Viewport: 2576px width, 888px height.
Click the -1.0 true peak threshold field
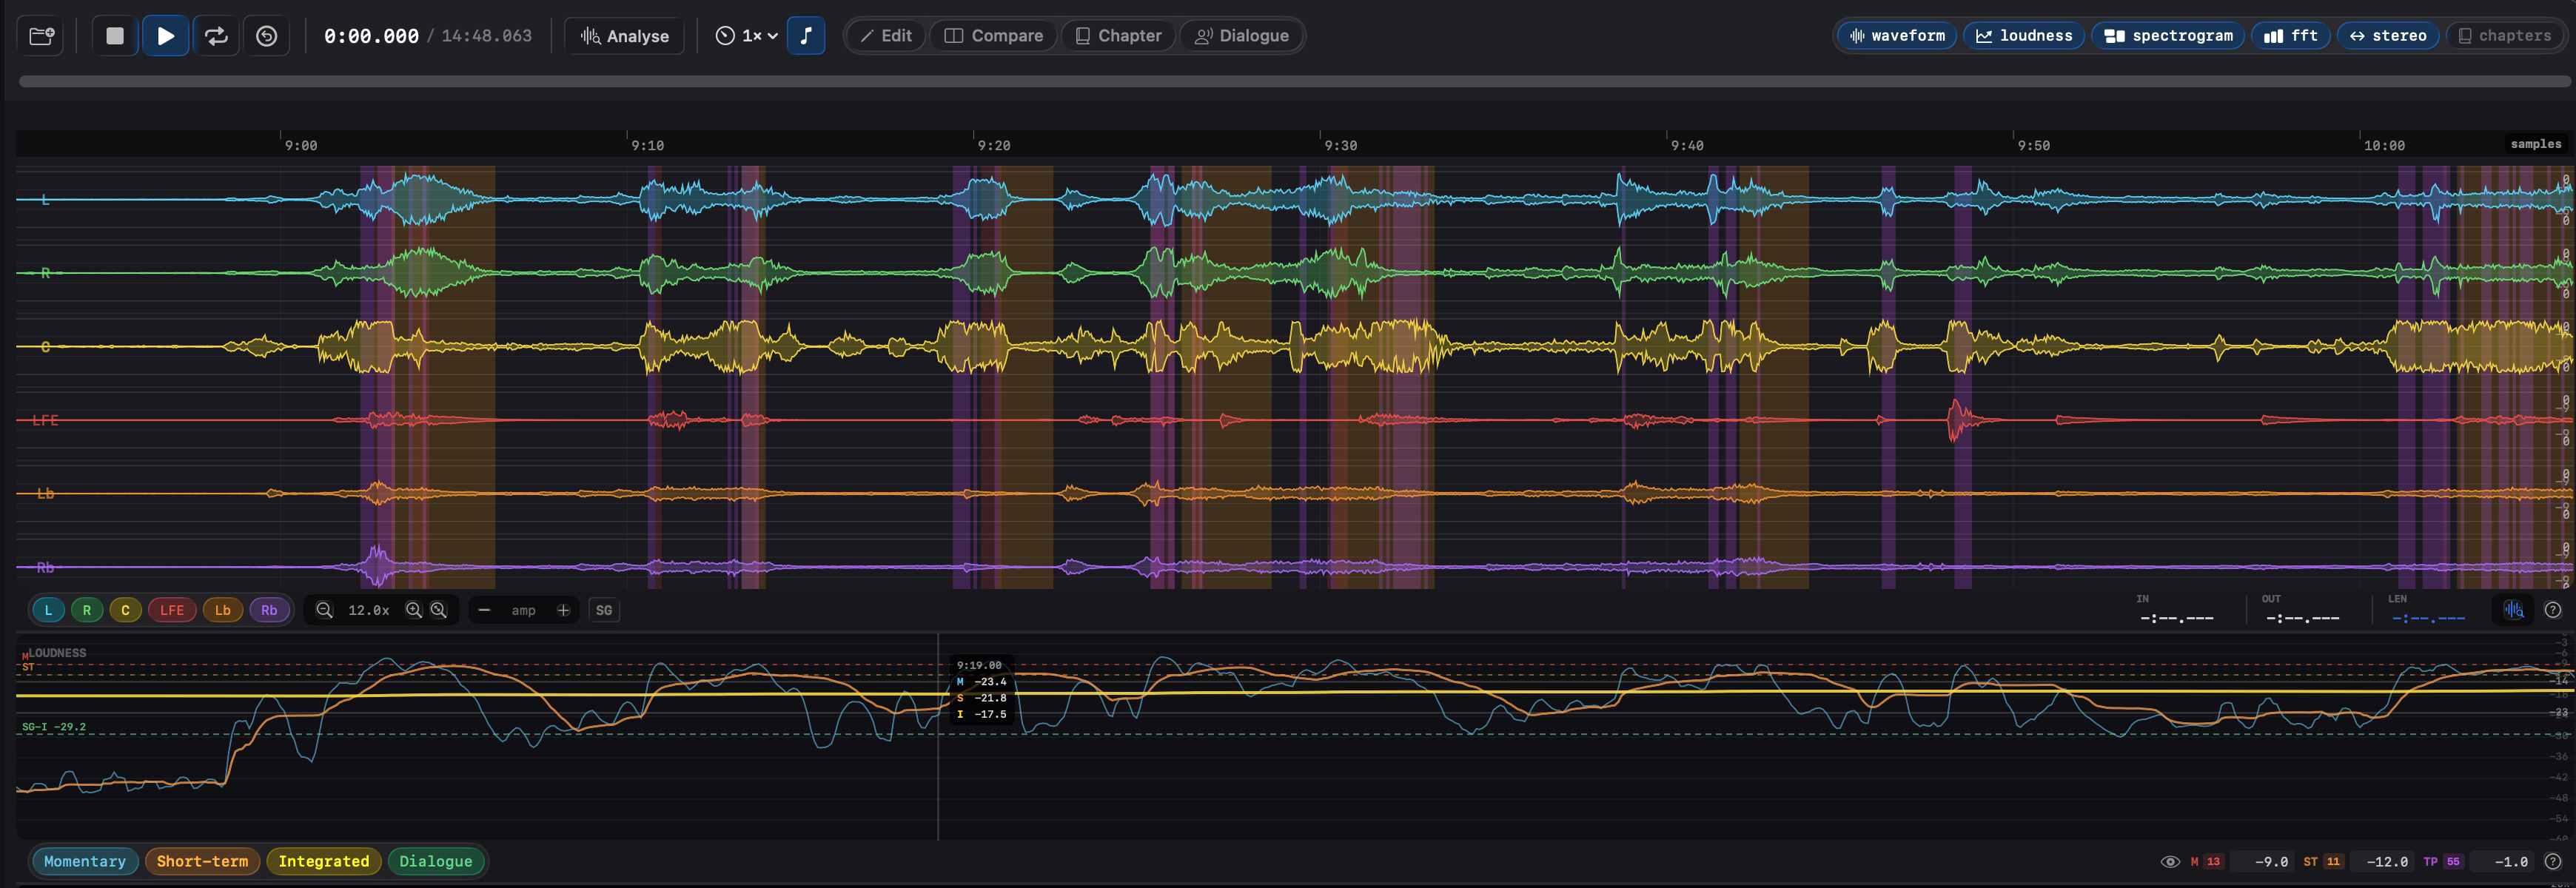[2502, 862]
